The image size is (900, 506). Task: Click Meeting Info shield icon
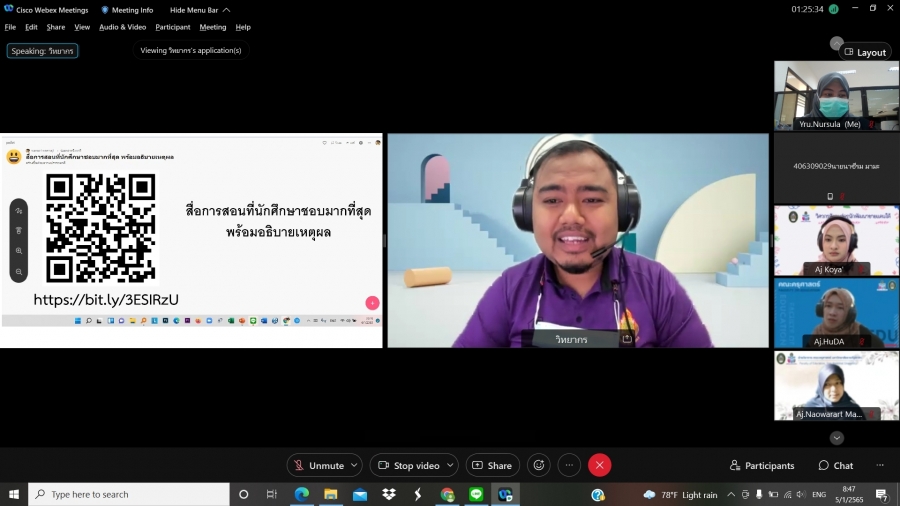pyautogui.click(x=105, y=10)
